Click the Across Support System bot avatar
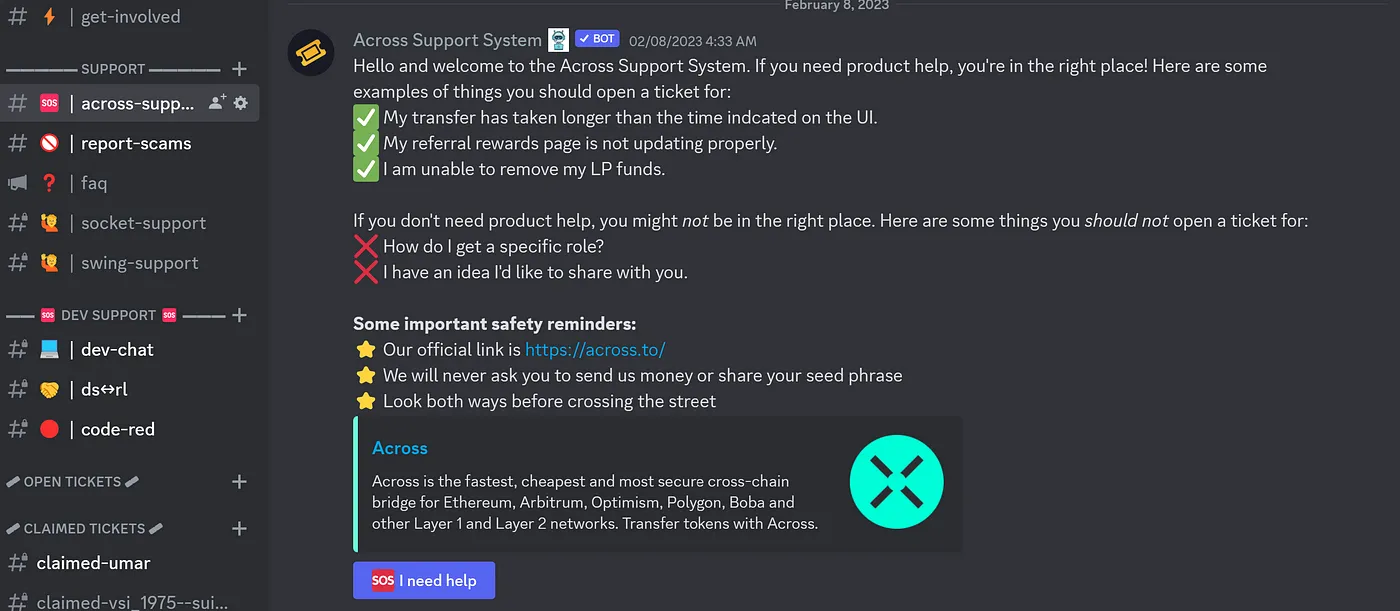The image size is (1400, 611). (x=311, y=53)
